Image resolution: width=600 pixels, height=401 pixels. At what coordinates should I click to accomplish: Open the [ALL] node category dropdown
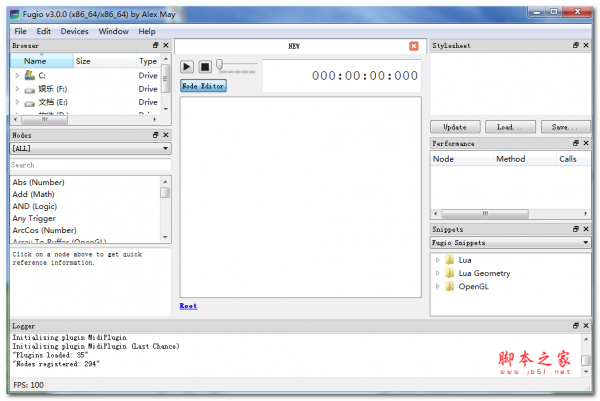(x=90, y=148)
